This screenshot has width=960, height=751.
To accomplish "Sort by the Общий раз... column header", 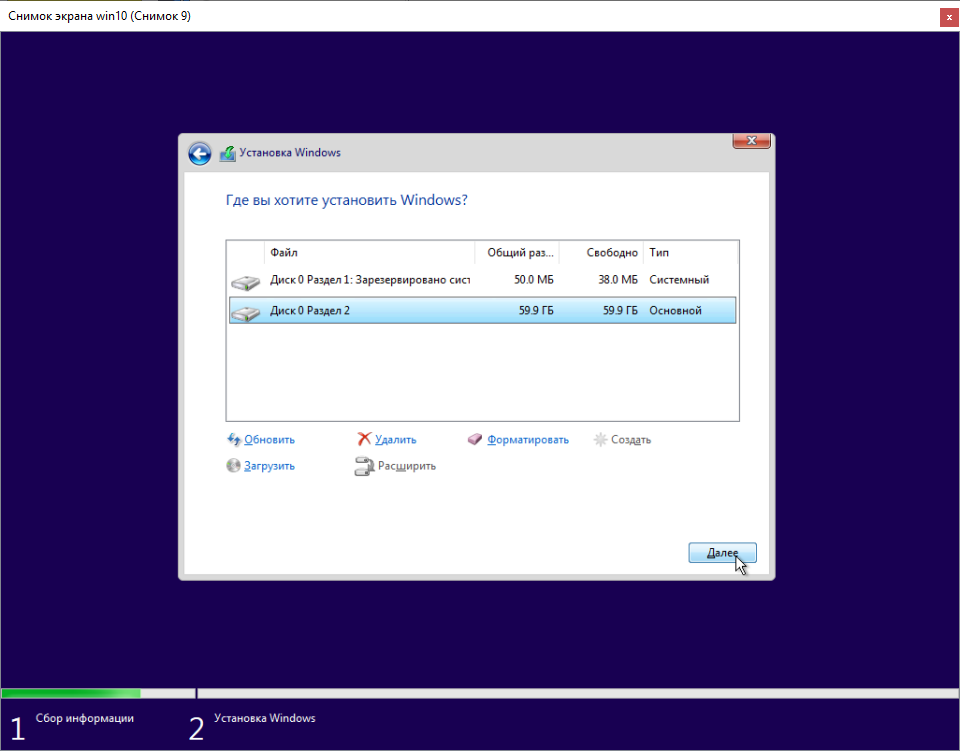I will [x=517, y=252].
